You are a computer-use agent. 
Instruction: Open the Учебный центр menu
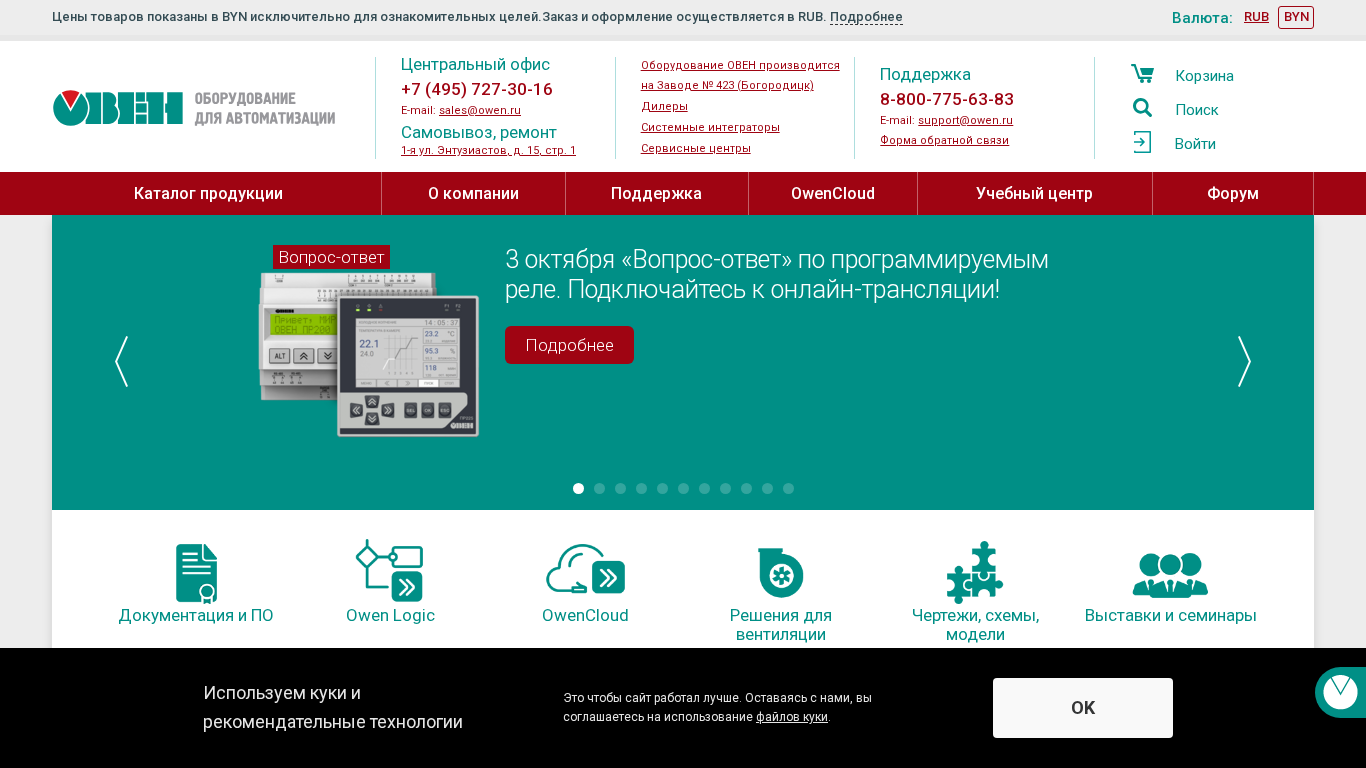(x=1034, y=193)
